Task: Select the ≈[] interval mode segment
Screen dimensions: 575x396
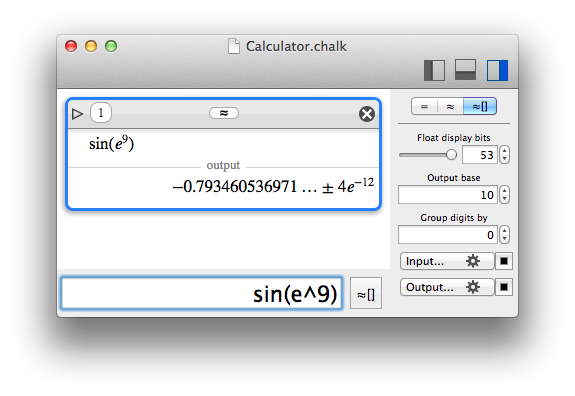Action: [480, 106]
